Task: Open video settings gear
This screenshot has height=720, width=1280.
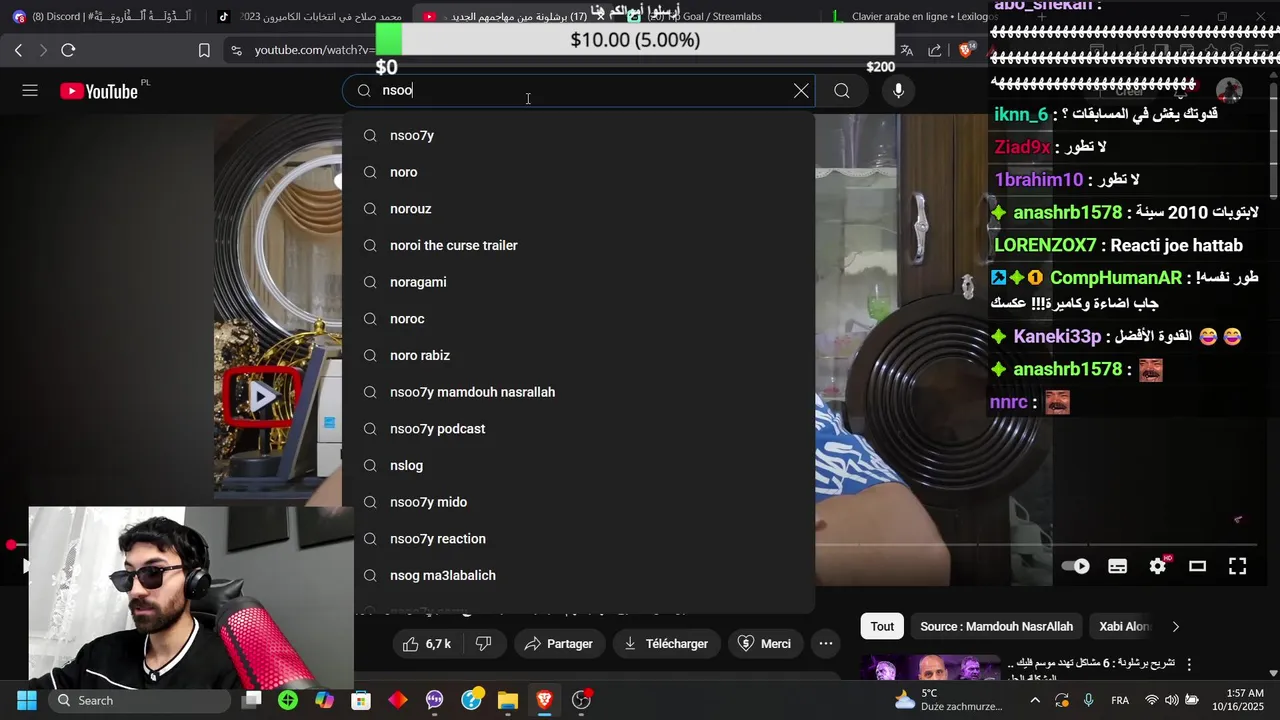Action: pos(1158,566)
